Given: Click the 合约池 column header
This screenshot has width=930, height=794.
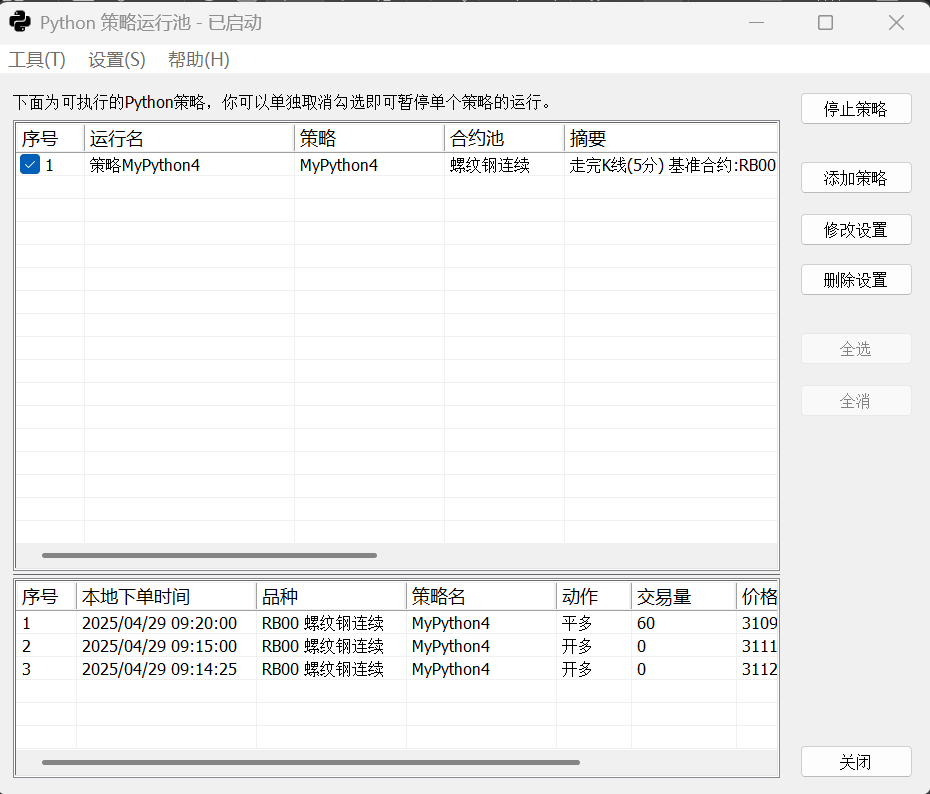Looking at the screenshot, I should pyautogui.click(x=503, y=138).
